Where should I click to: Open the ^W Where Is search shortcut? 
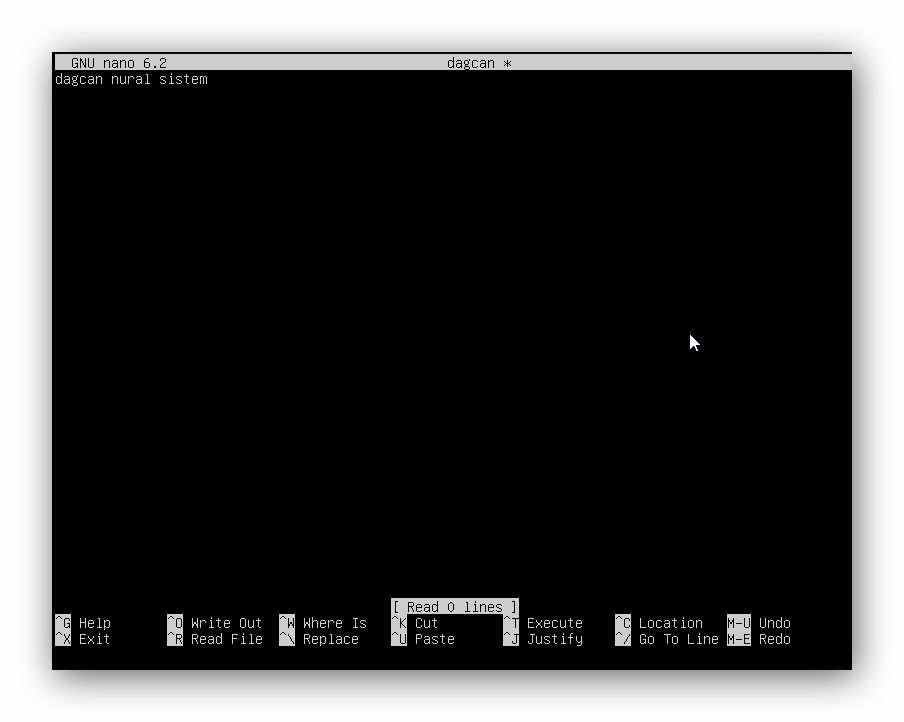(323, 623)
